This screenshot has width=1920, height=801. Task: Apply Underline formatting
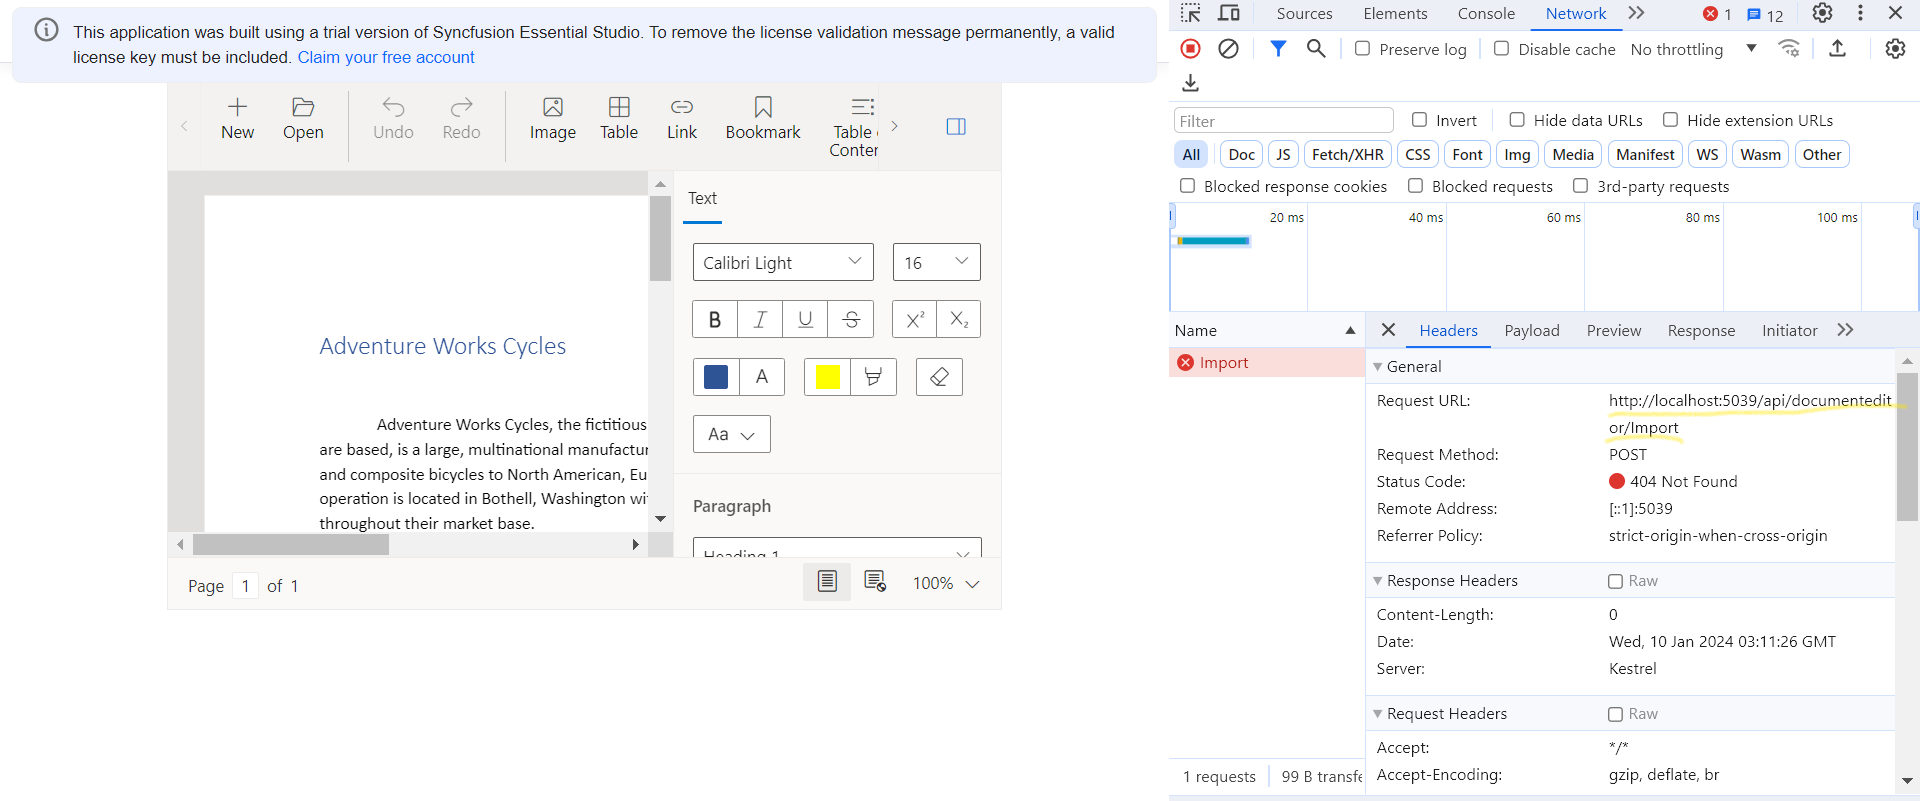pos(805,320)
